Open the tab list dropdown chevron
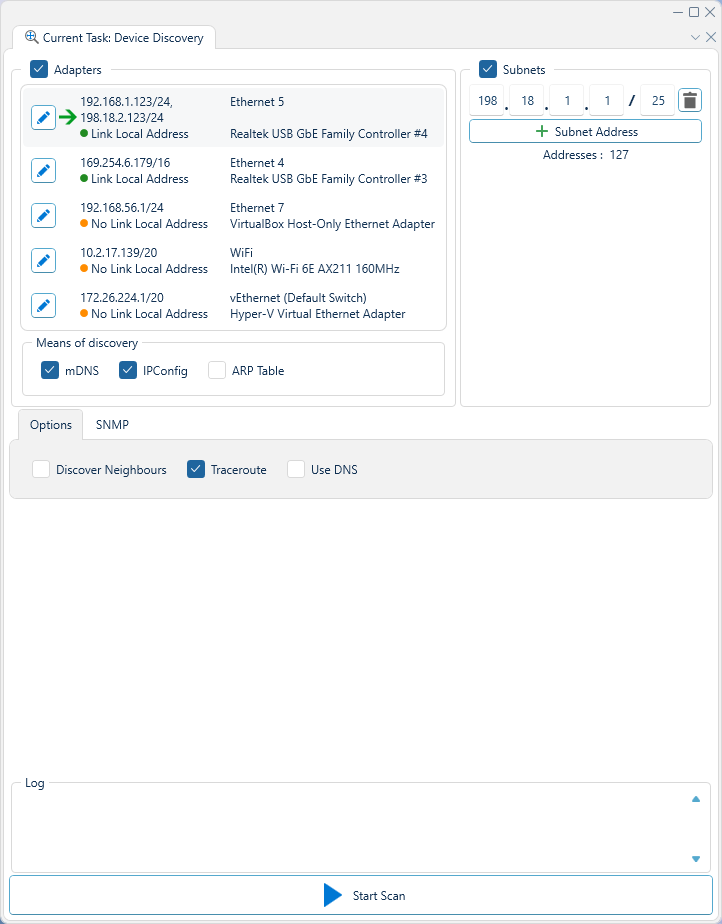 pos(695,37)
